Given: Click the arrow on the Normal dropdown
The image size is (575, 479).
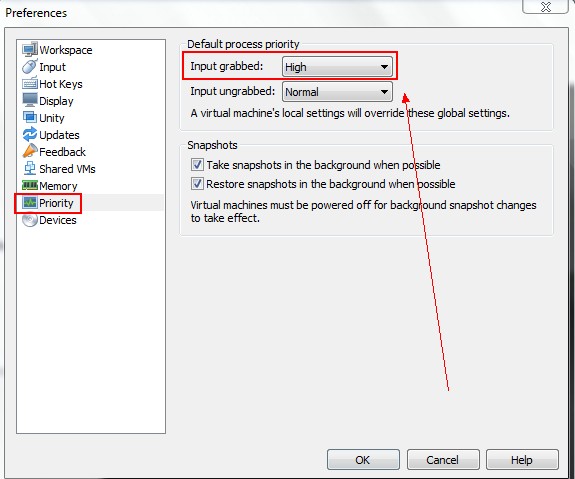Looking at the screenshot, I should tap(384, 92).
